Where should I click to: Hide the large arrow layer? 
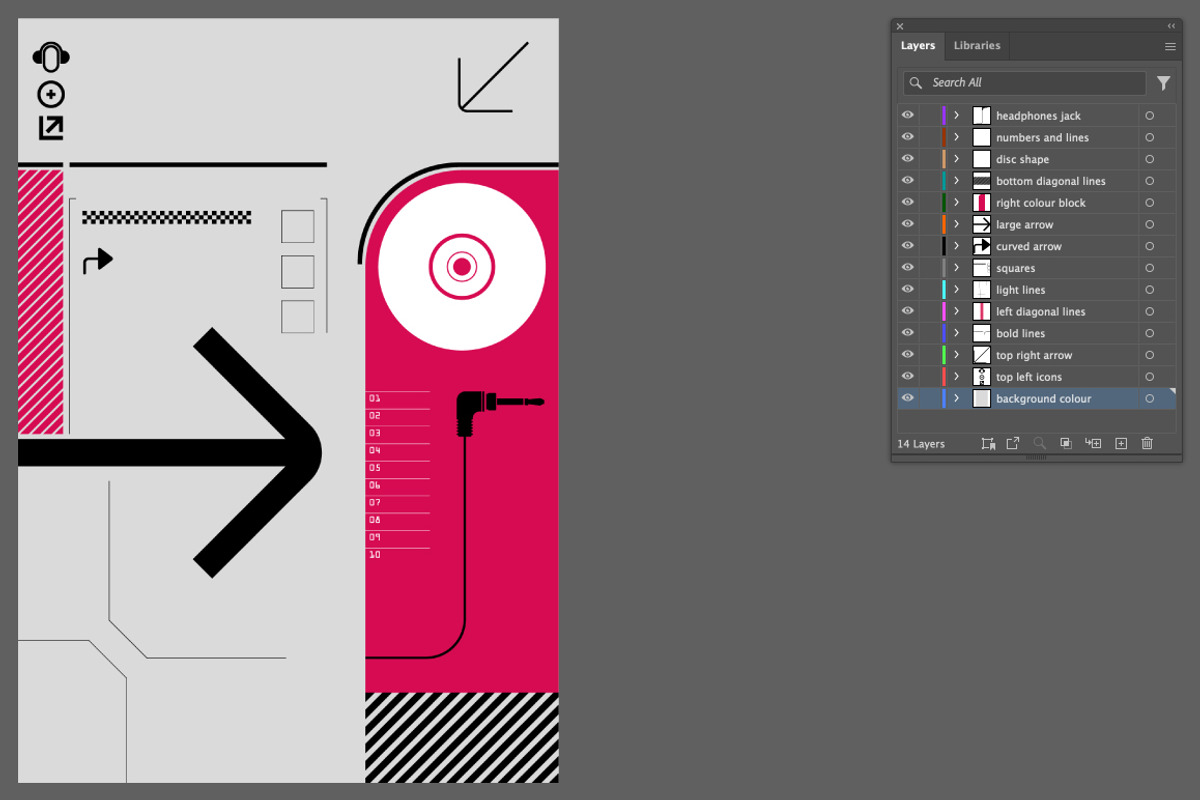(x=908, y=225)
